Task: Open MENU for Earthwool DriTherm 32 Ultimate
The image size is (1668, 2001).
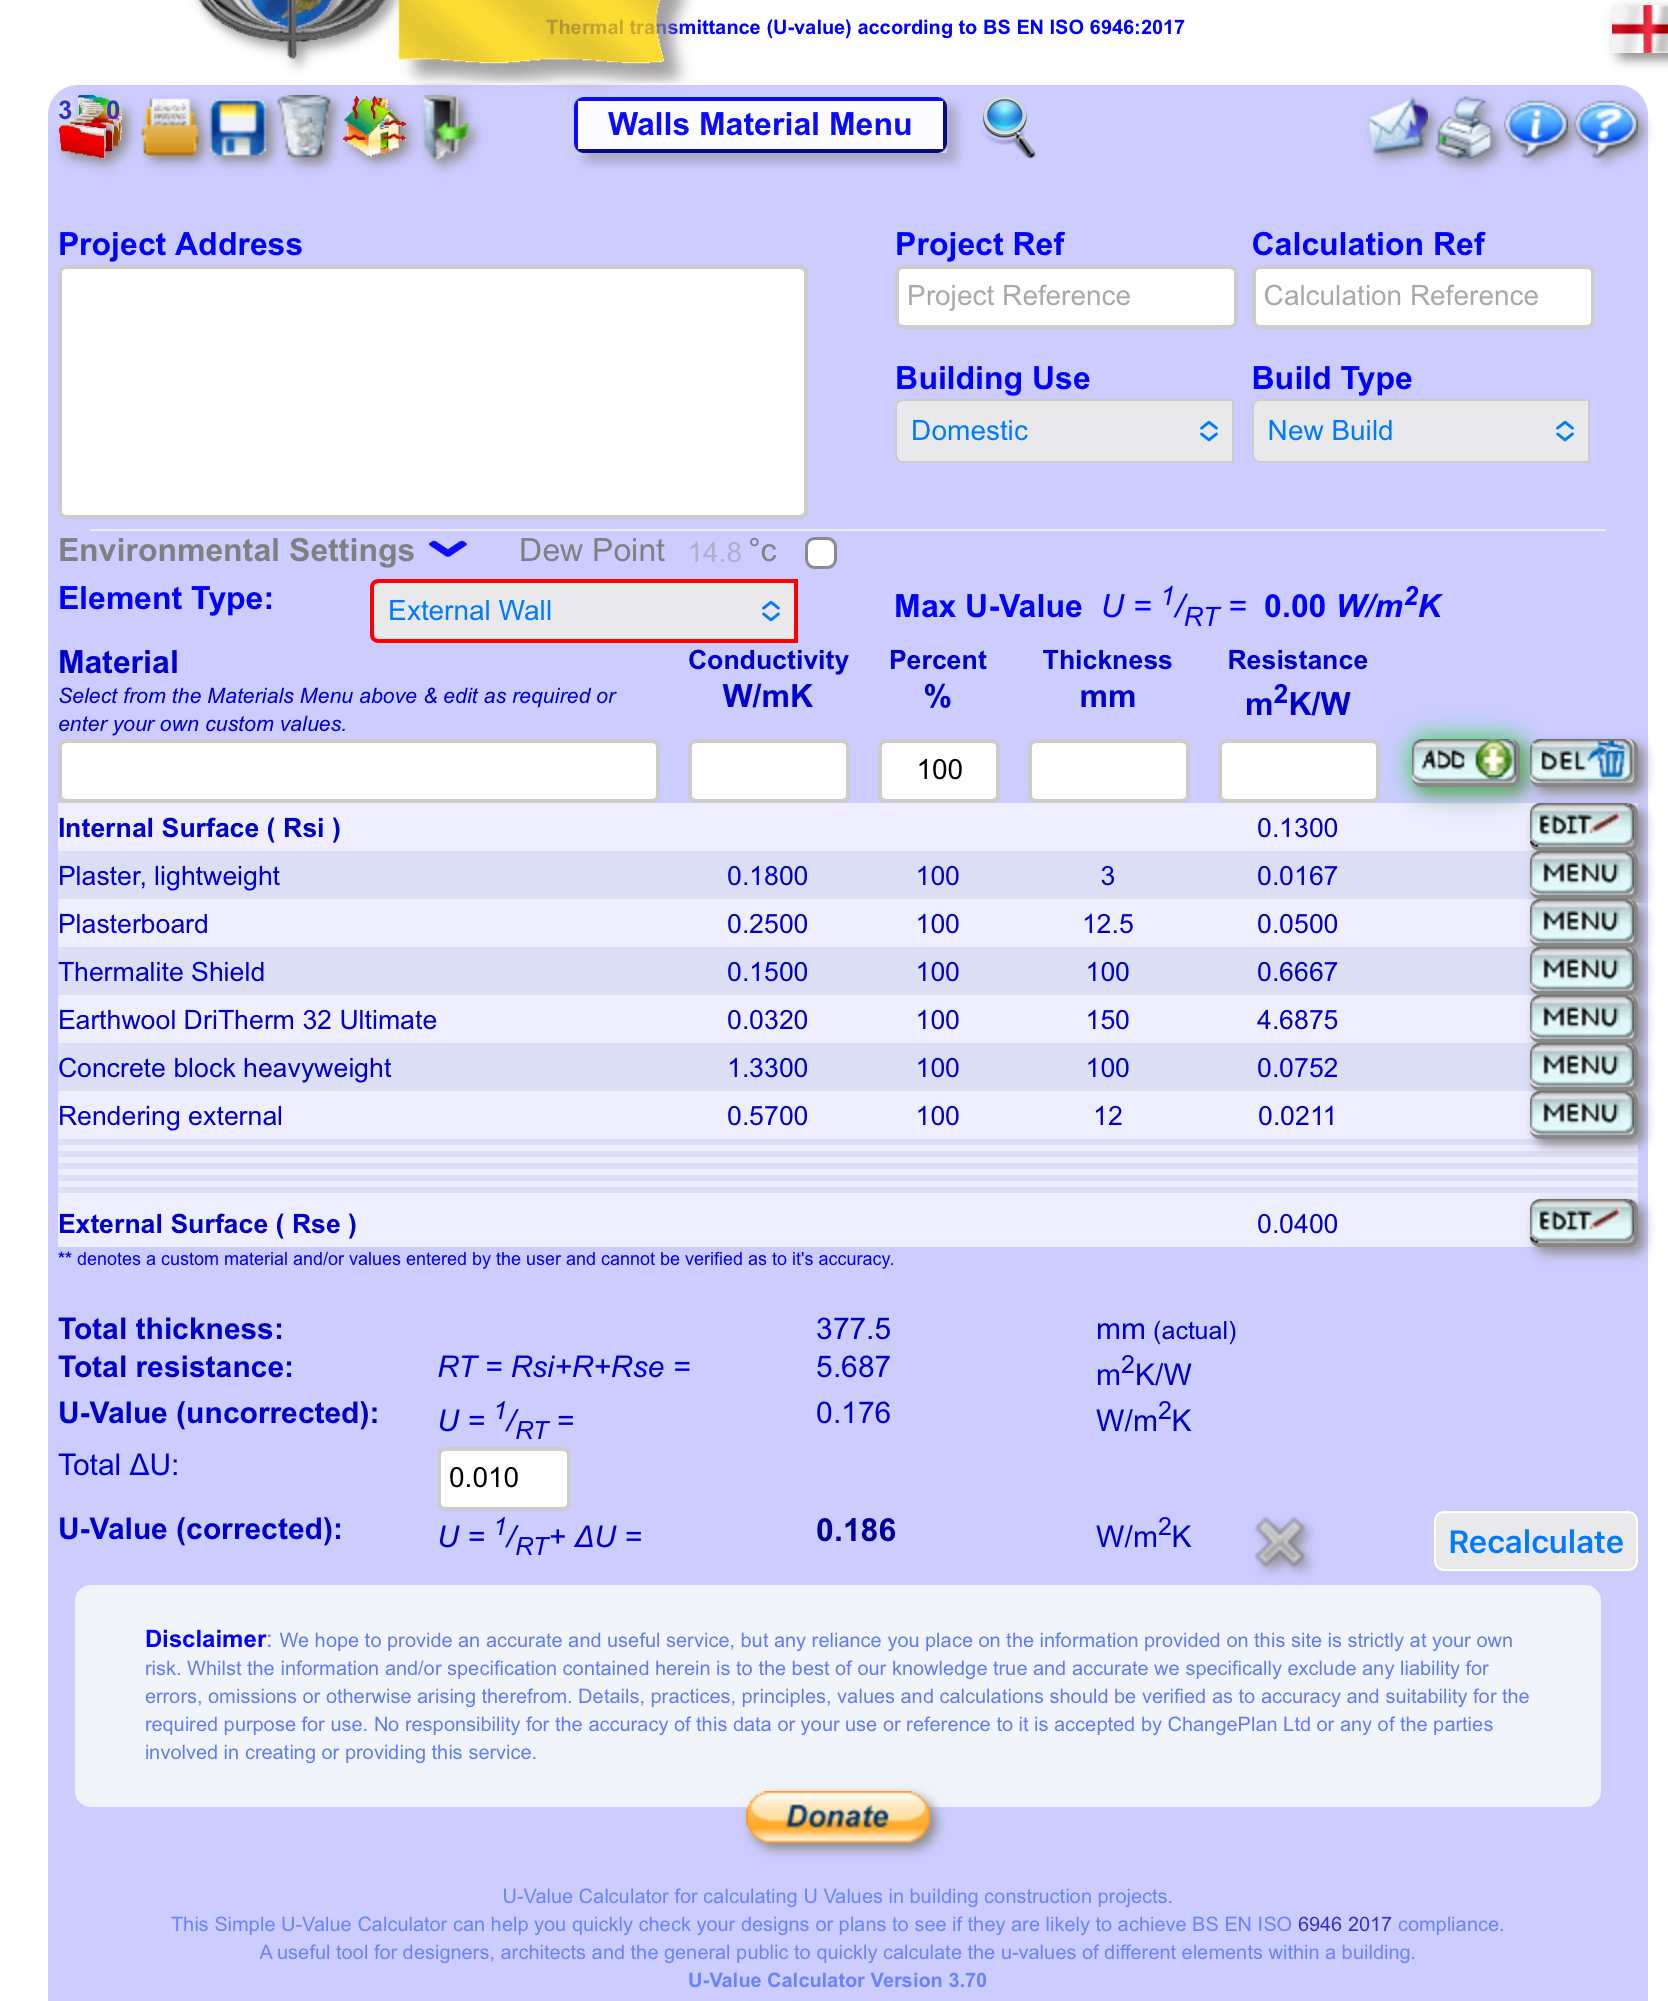Action: tap(1580, 1018)
